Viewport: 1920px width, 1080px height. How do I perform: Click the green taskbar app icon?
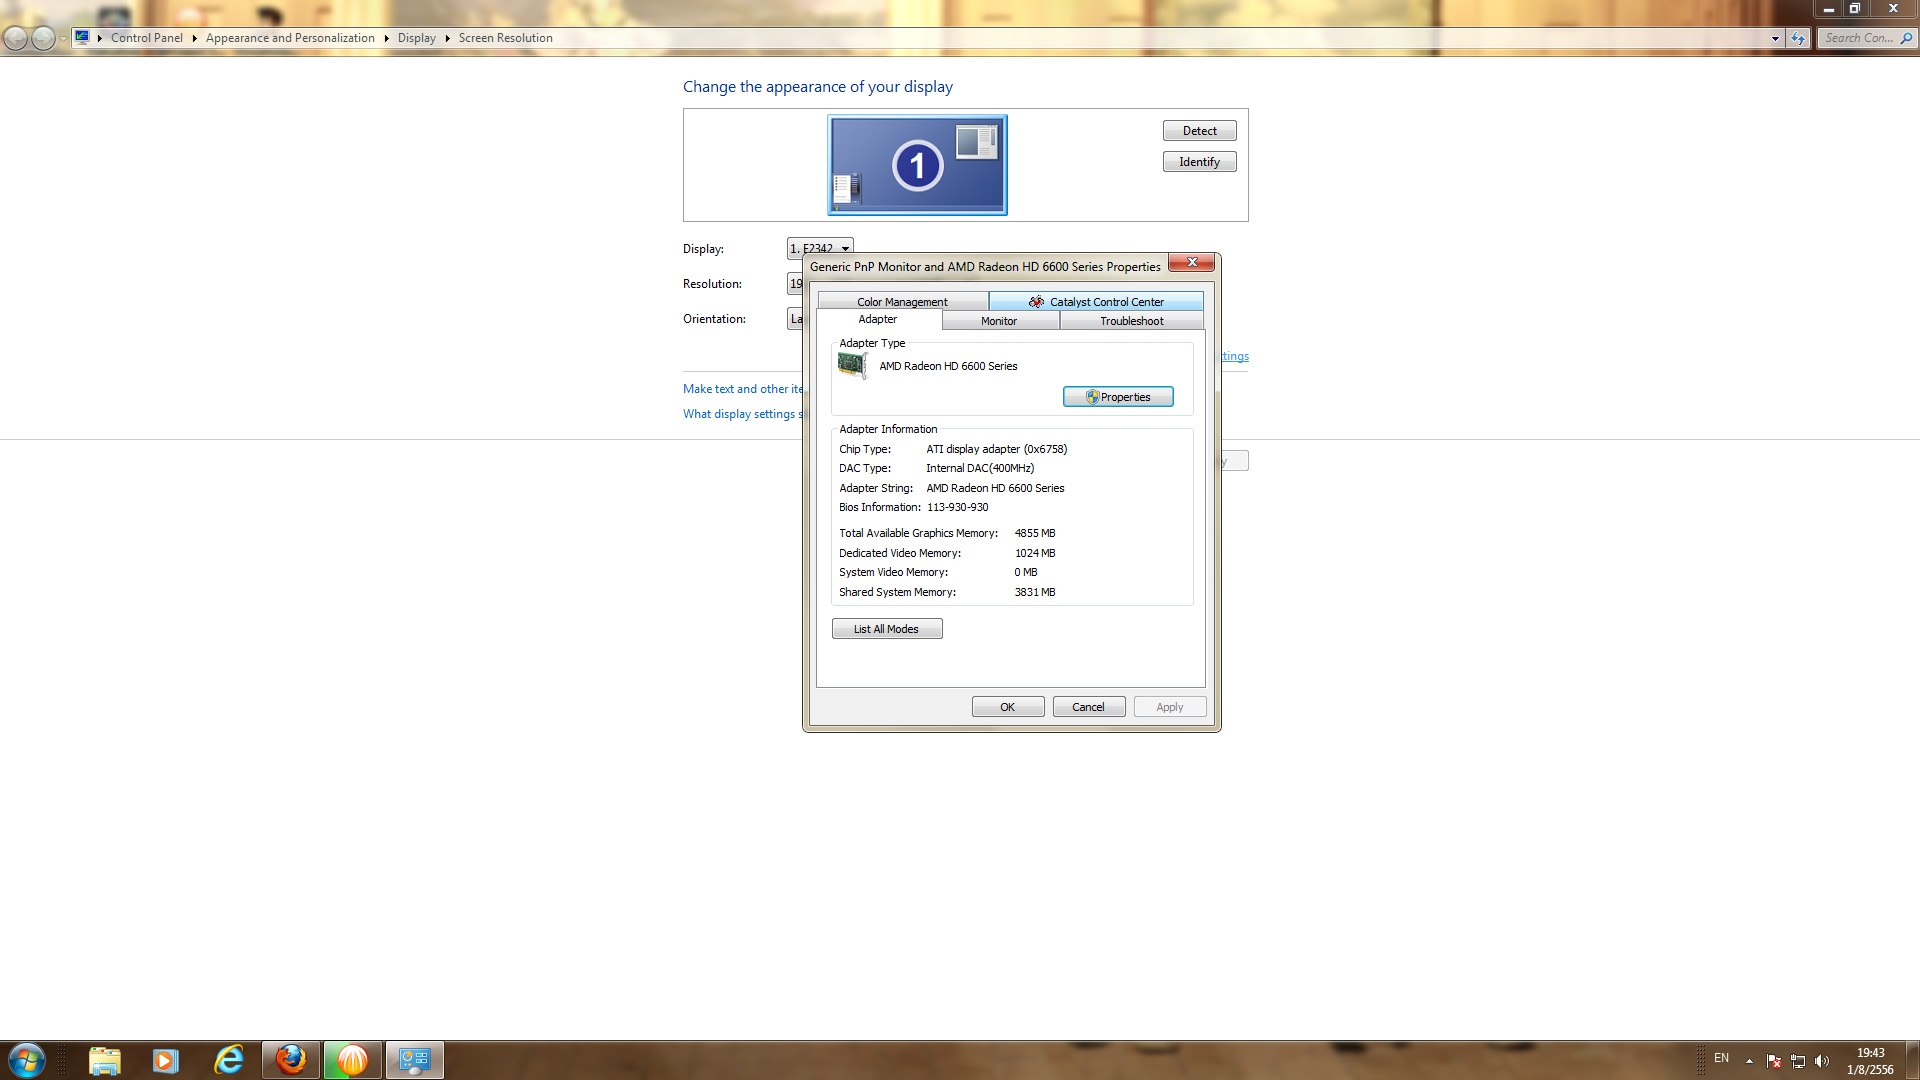pyautogui.click(x=352, y=1059)
